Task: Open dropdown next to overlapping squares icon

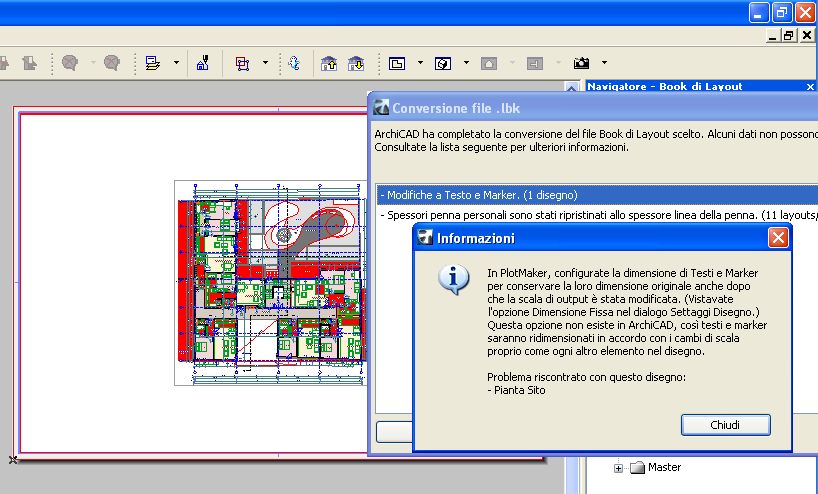Action: point(265,63)
